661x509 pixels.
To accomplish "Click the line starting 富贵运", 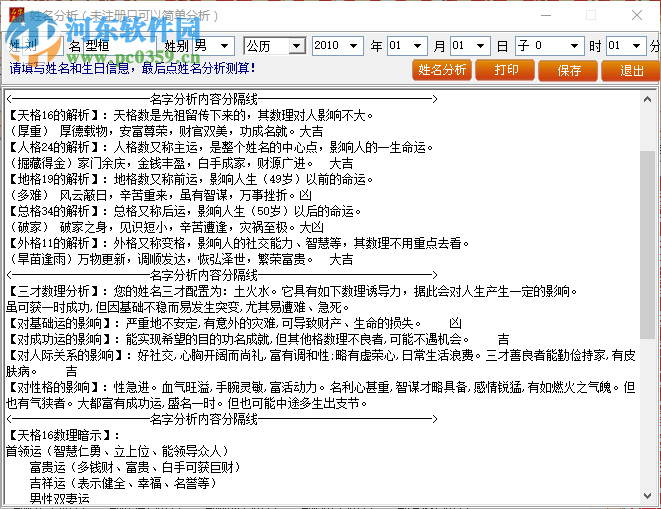I will point(135,467).
